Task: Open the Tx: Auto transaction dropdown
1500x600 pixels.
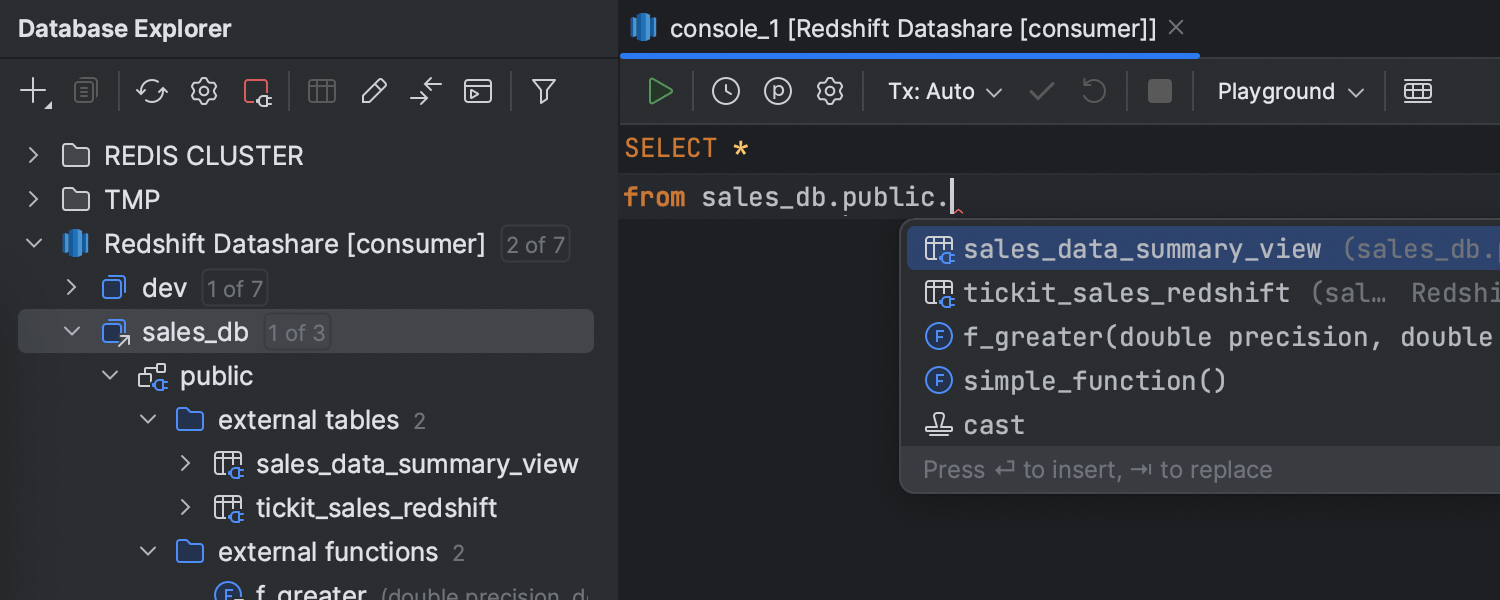Action: click(x=944, y=92)
